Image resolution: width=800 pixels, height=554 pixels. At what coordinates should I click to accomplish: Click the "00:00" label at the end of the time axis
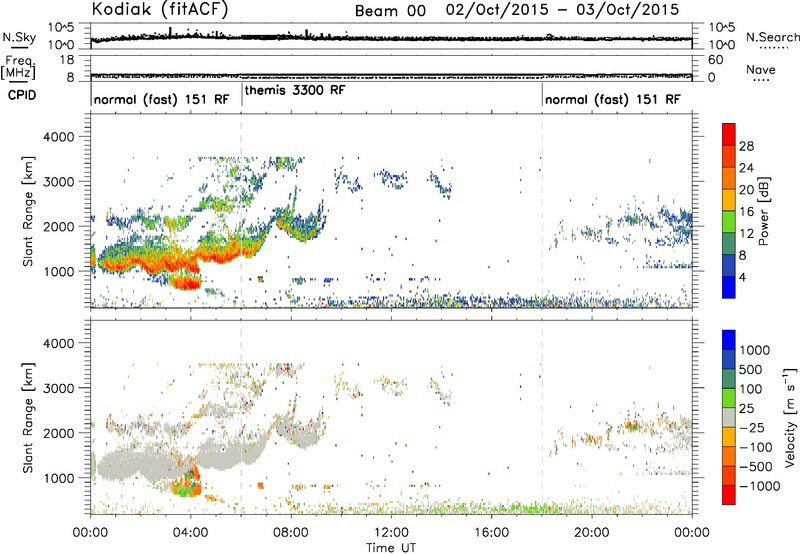point(692,533)
